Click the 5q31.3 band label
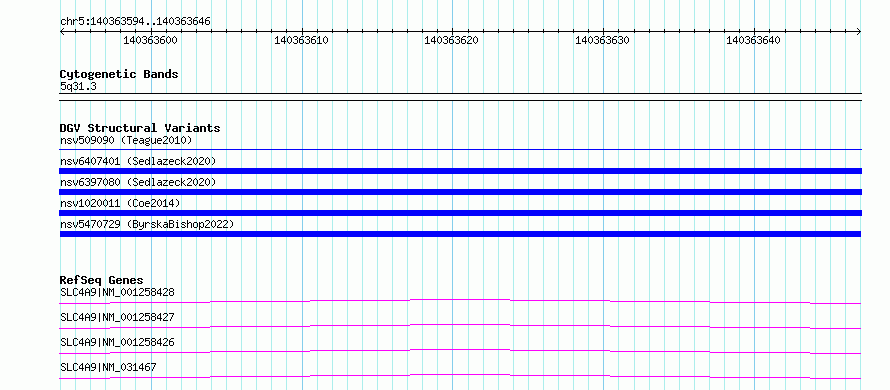Screen dimensions: 890x390 pyautogui.click(x=78, y=86)
